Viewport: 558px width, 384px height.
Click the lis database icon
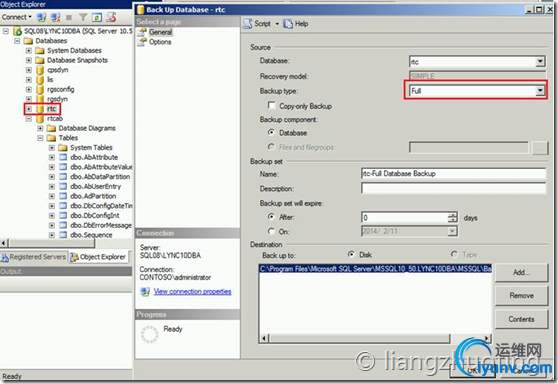click(x=40, y=80)
